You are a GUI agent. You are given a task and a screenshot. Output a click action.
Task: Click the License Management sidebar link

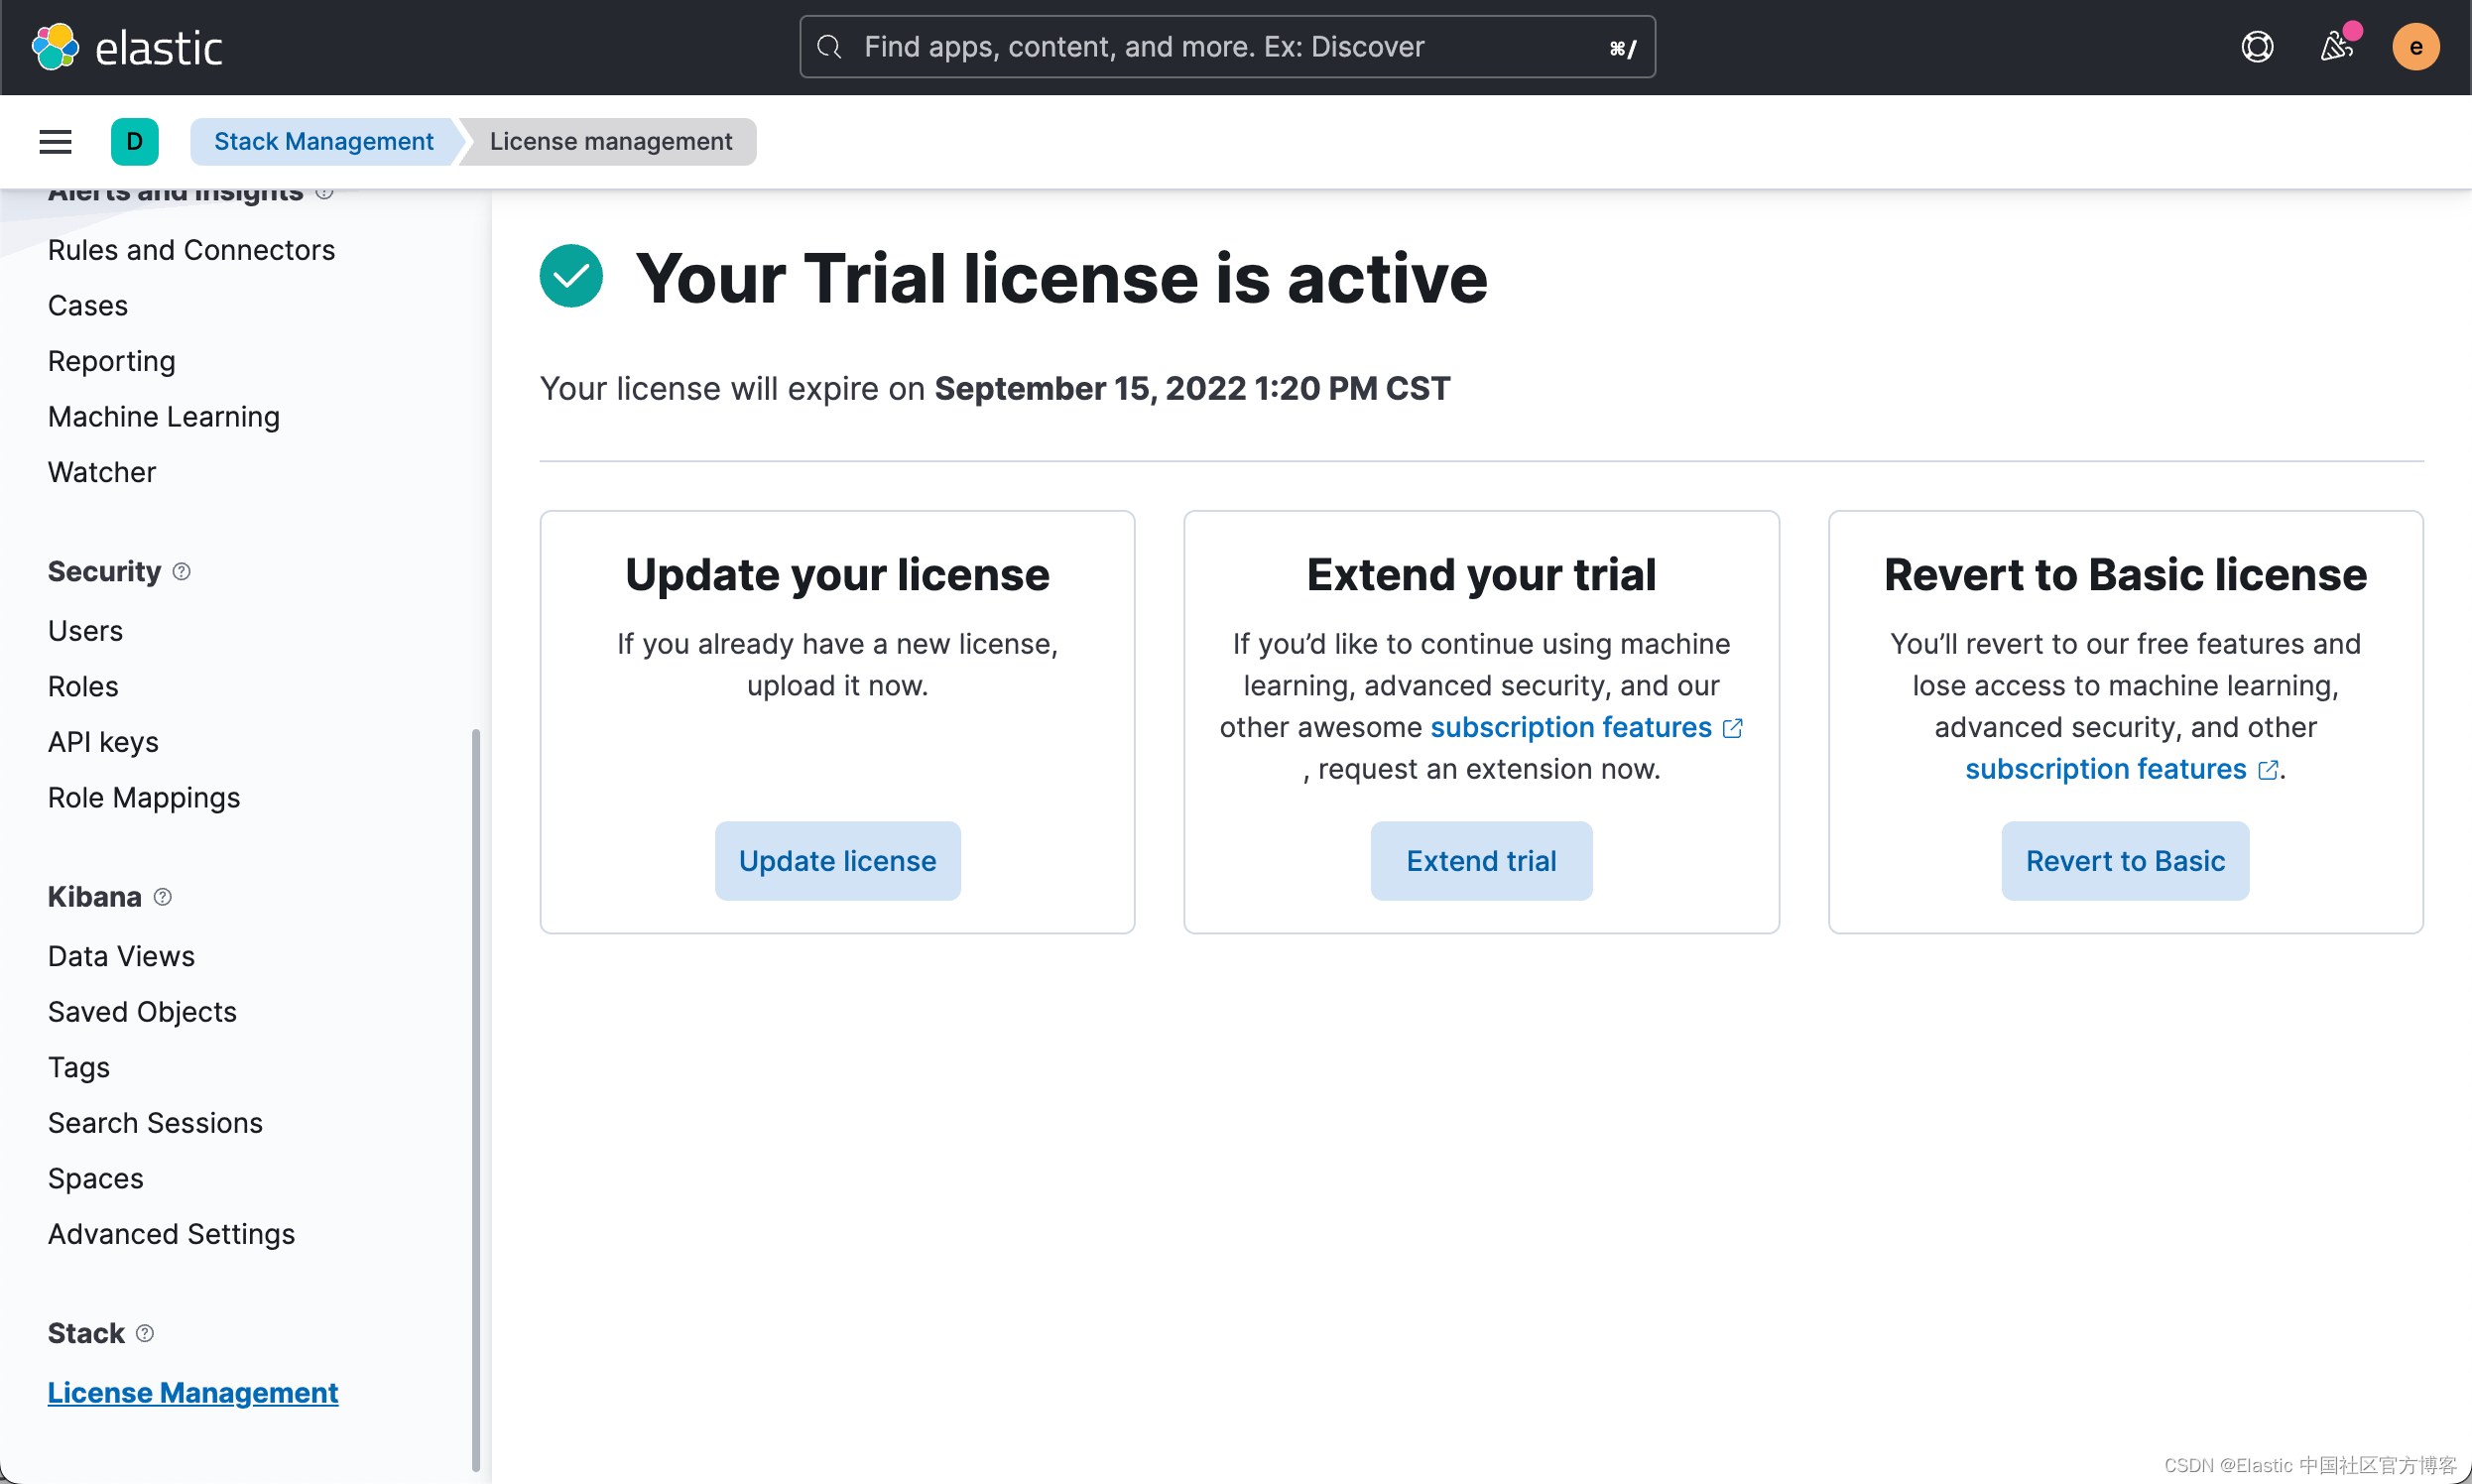coord(193,1392)
